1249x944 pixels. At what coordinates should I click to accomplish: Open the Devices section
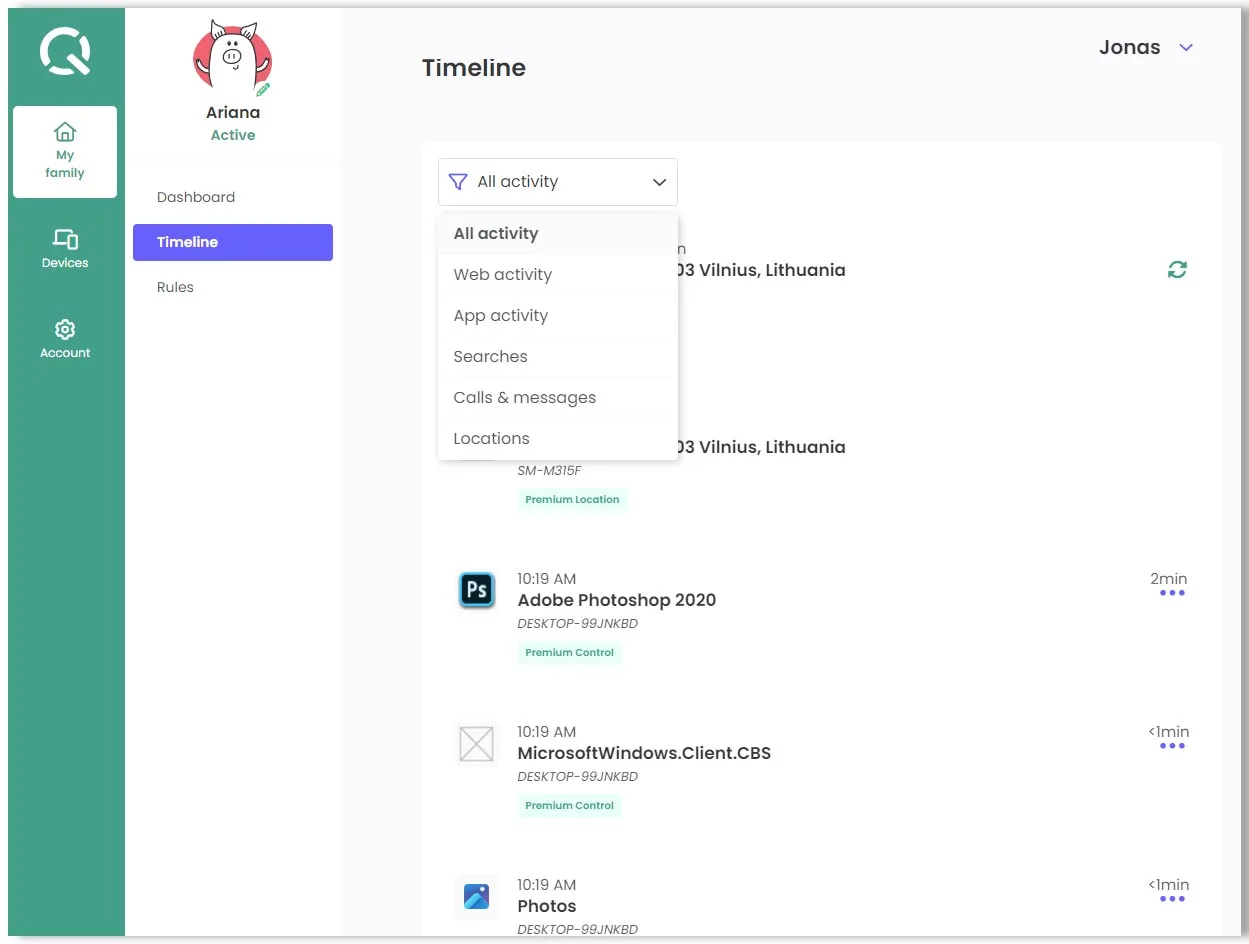65,249
